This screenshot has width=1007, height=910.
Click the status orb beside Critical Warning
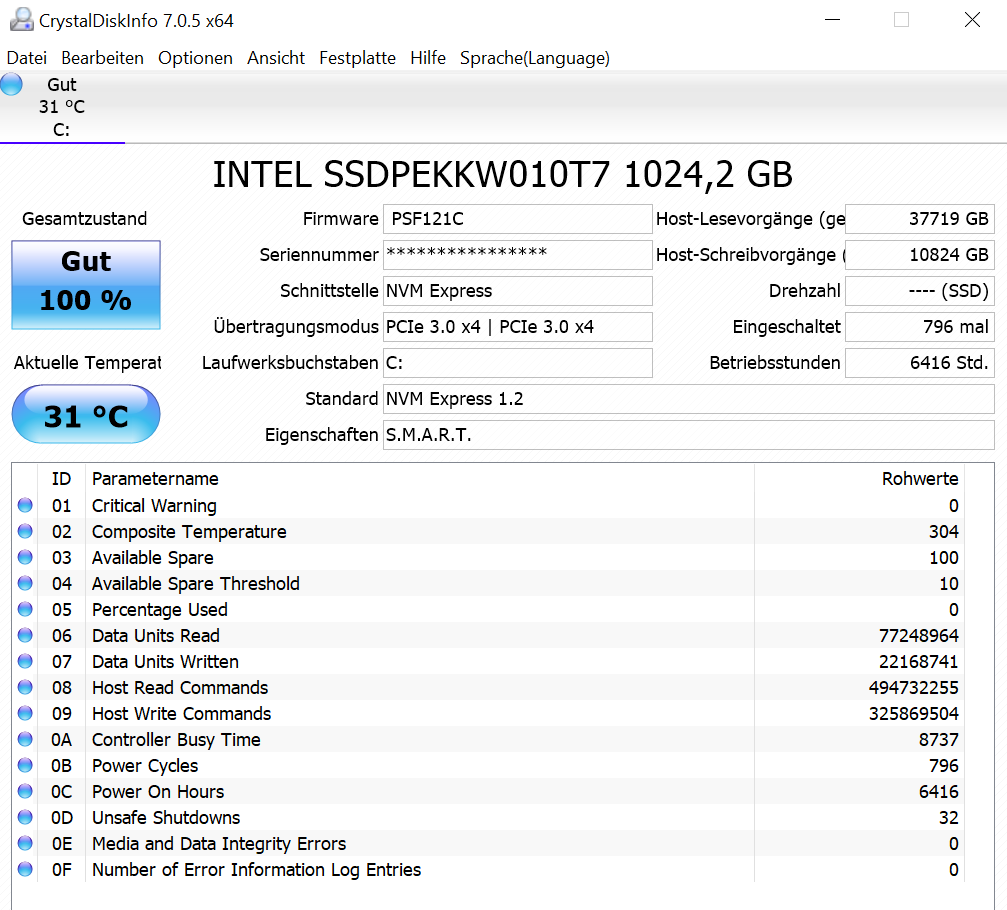click(25, 506)
